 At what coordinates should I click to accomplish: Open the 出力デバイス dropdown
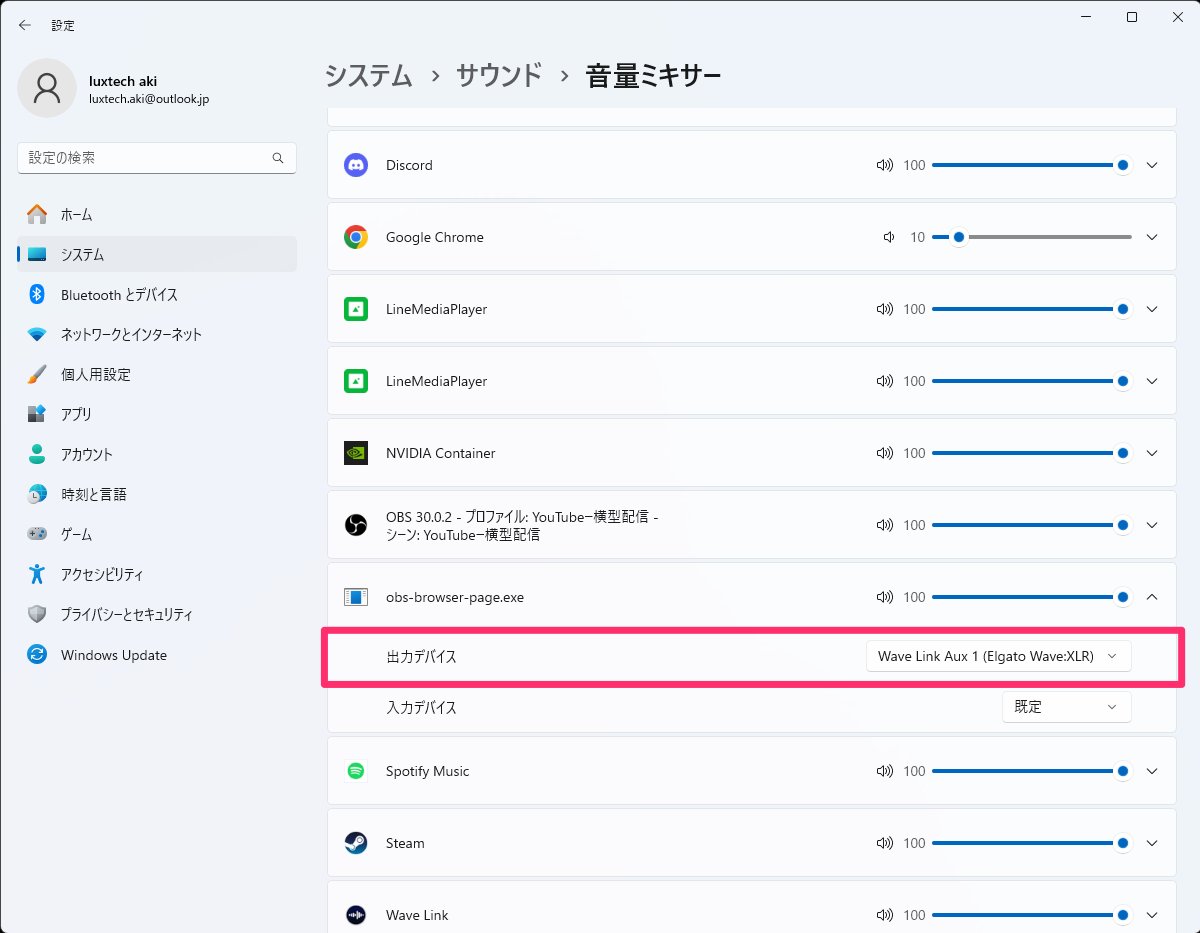pyautogui.click(x=998, y=656)
